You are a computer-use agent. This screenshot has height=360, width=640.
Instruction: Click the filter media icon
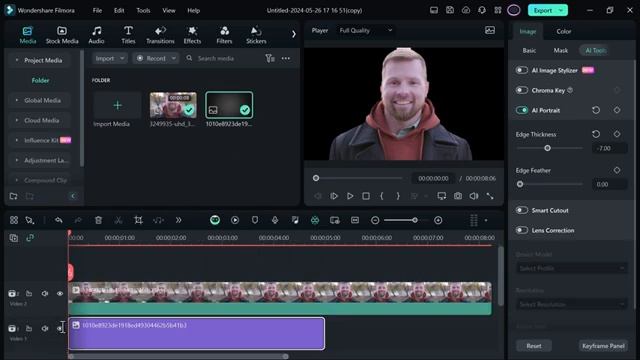click(x=270, y=58)
